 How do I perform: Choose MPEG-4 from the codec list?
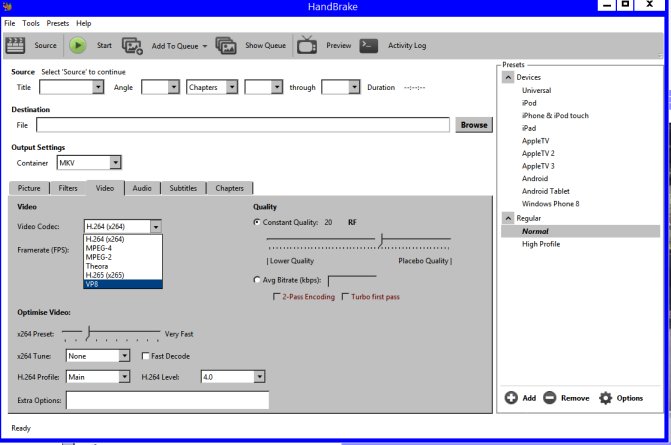[123, 248]
